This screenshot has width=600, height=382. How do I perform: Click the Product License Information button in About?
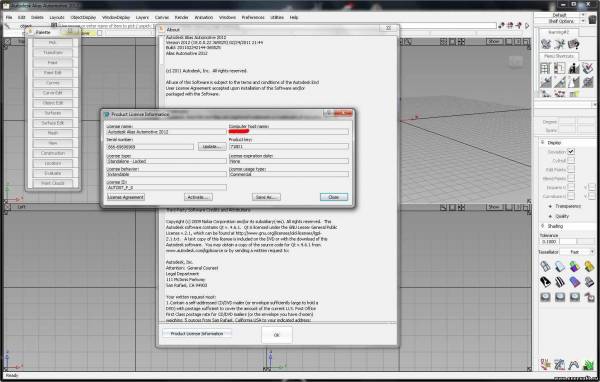point(197,334)
